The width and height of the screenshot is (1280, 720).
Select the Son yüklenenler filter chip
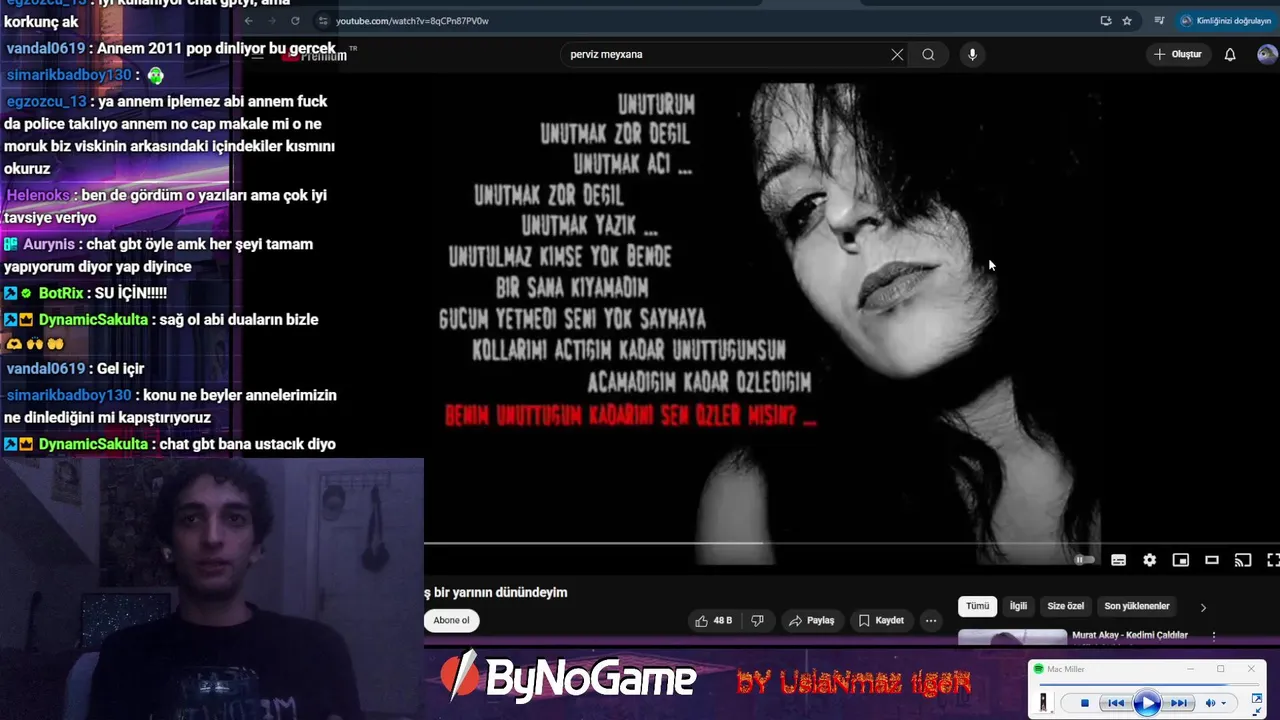click(1137, 606)
